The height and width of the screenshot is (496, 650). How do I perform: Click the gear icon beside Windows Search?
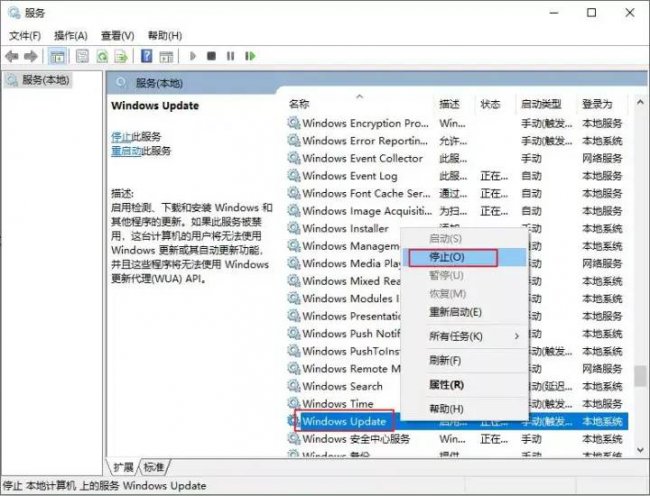[294, 386]
